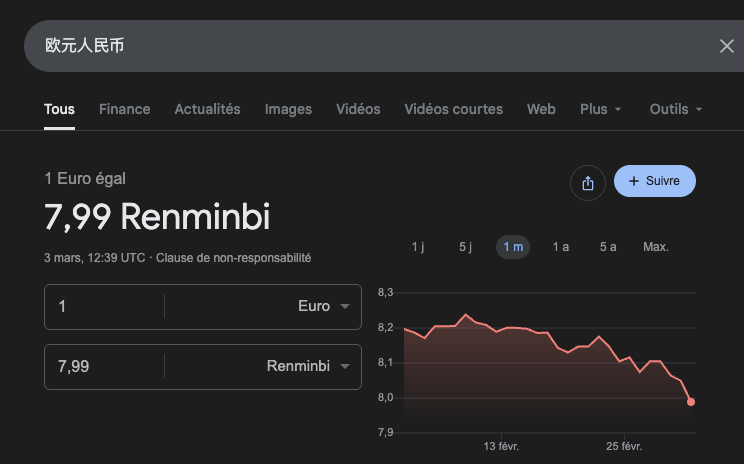744x464 pixels.
Task: Switch to the Finance tab
Action: (x=125, y=109)
